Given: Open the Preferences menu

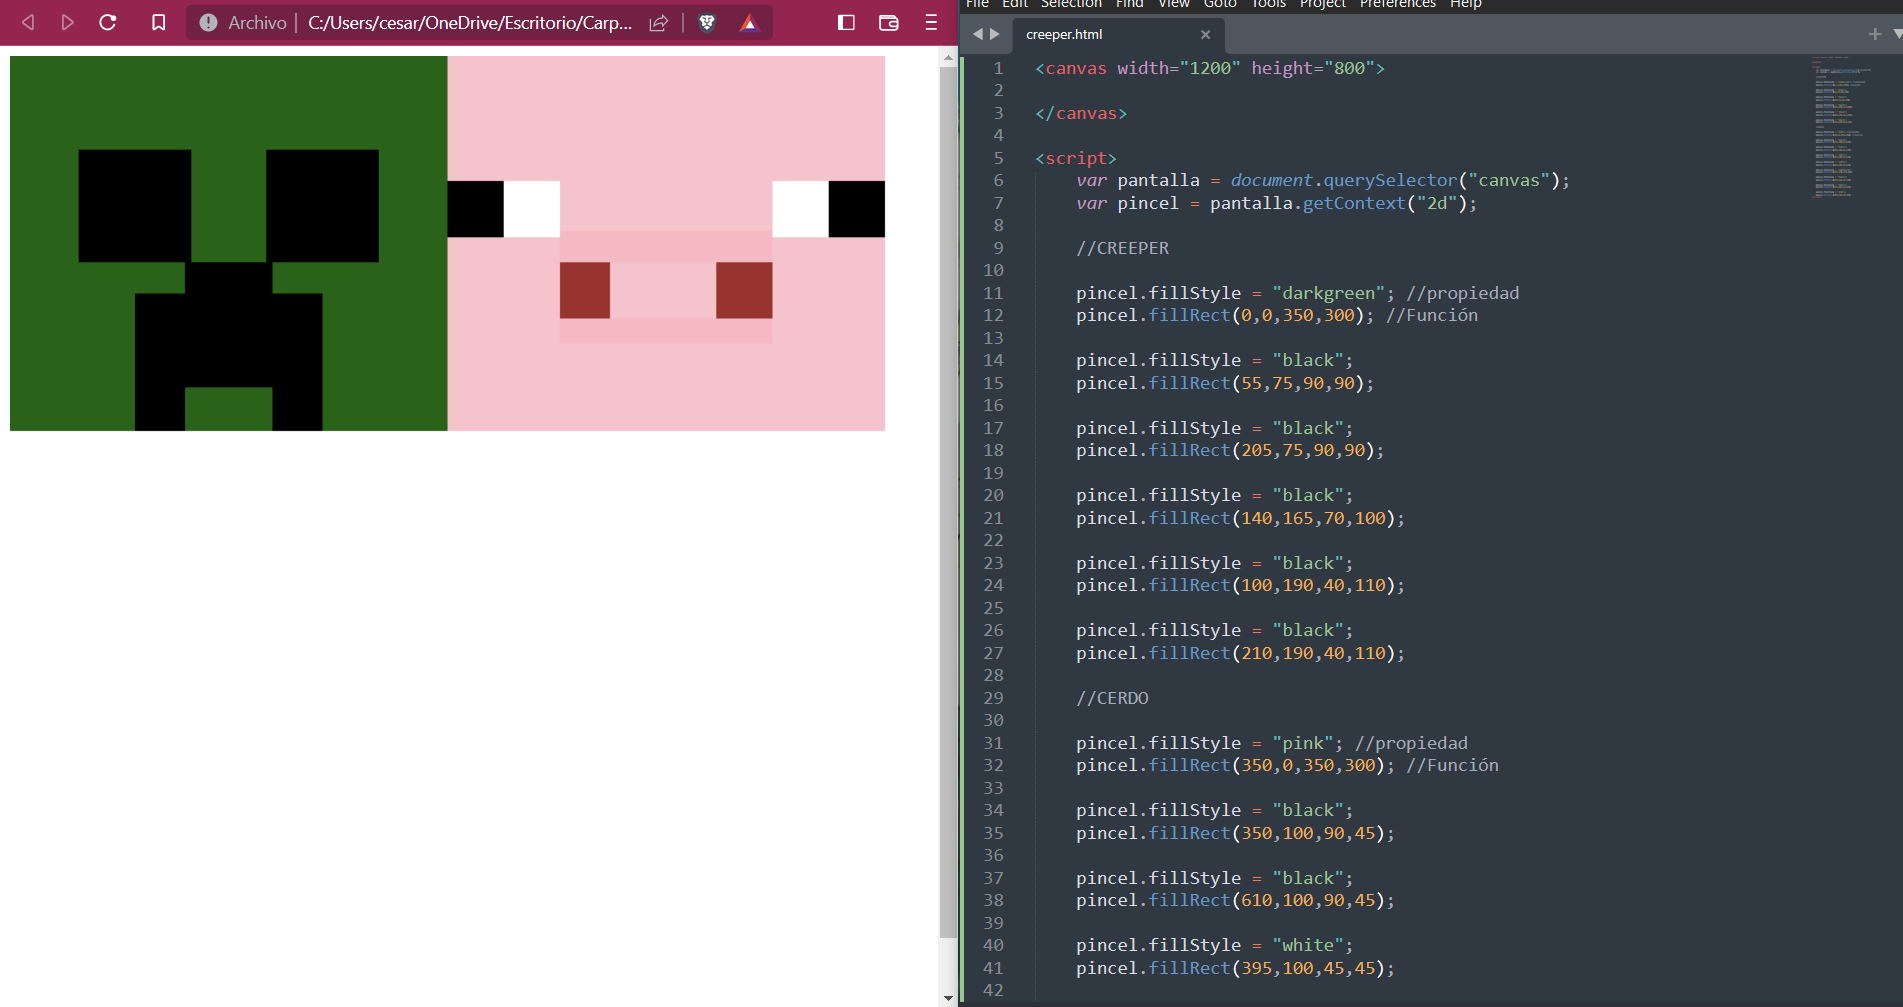Looking at the screenshot, I should point(1397,4).
